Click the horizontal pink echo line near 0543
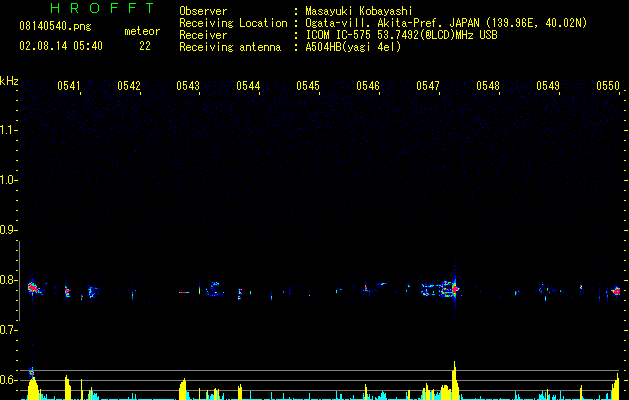The width and height of the screenshot is (629, 400). [x=184, y=292]
